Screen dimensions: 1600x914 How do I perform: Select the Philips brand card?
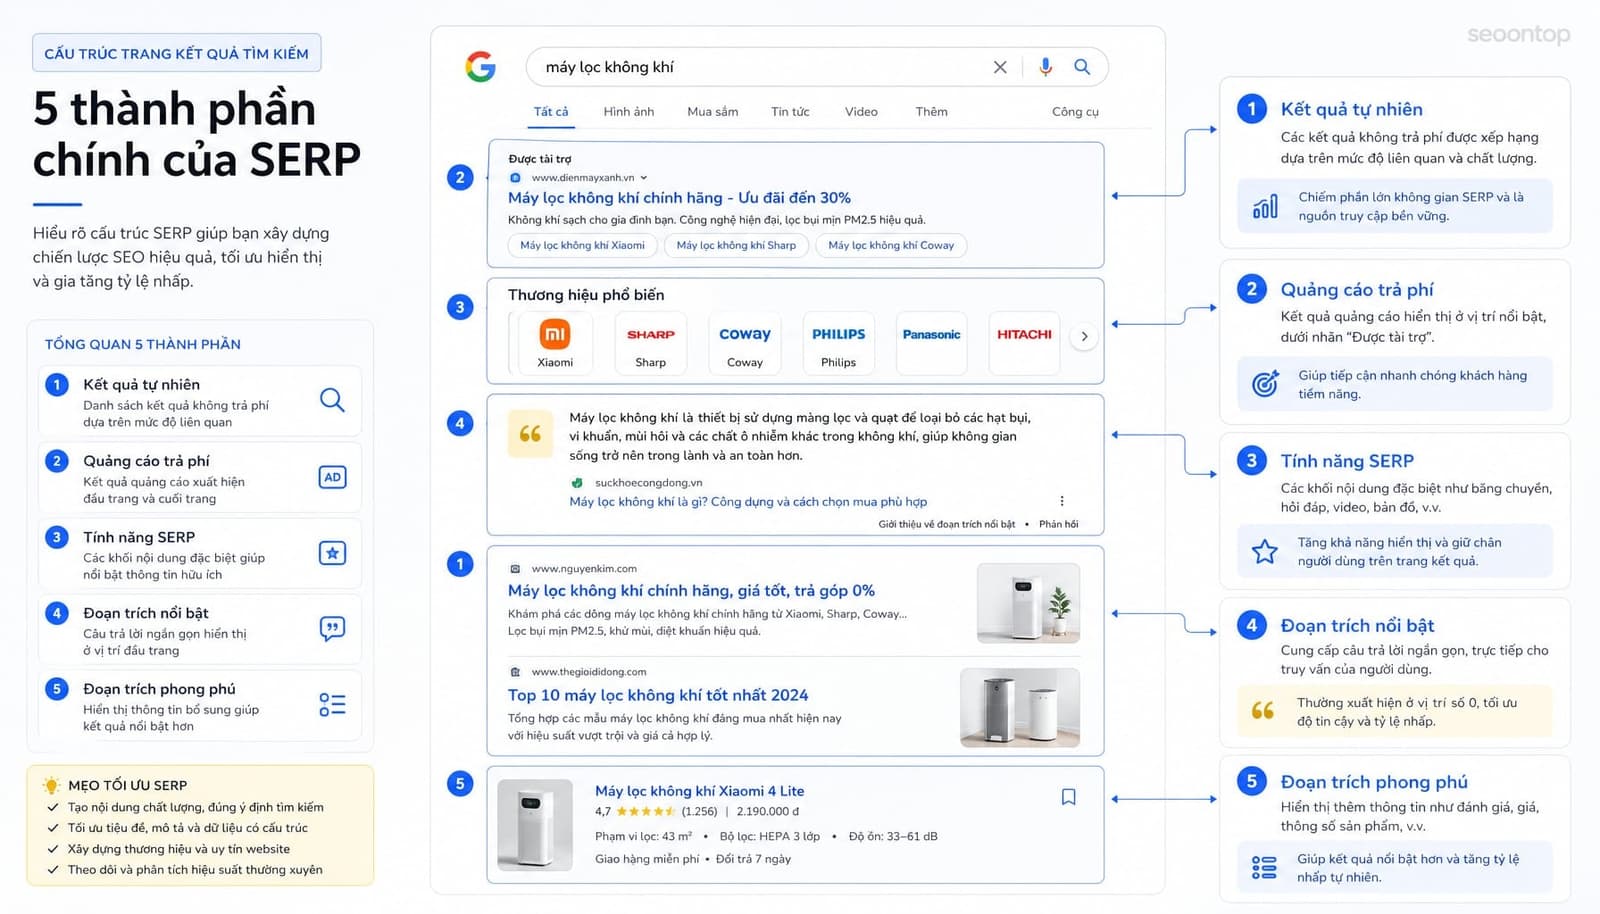838,343
